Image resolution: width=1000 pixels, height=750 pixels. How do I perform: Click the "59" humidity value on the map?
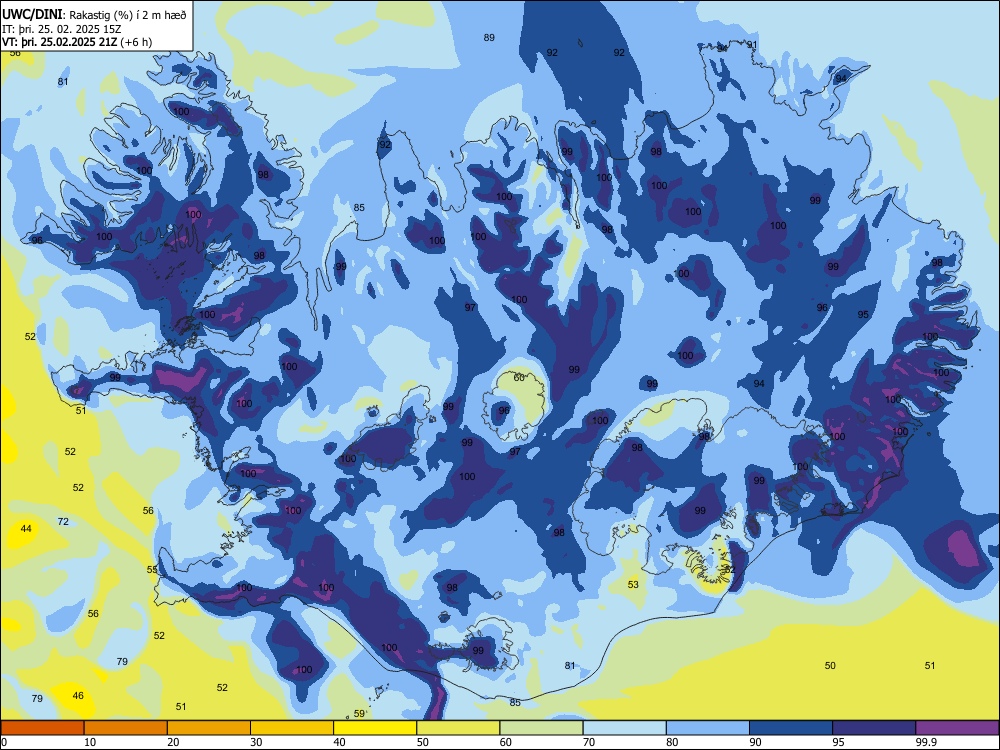359,714
